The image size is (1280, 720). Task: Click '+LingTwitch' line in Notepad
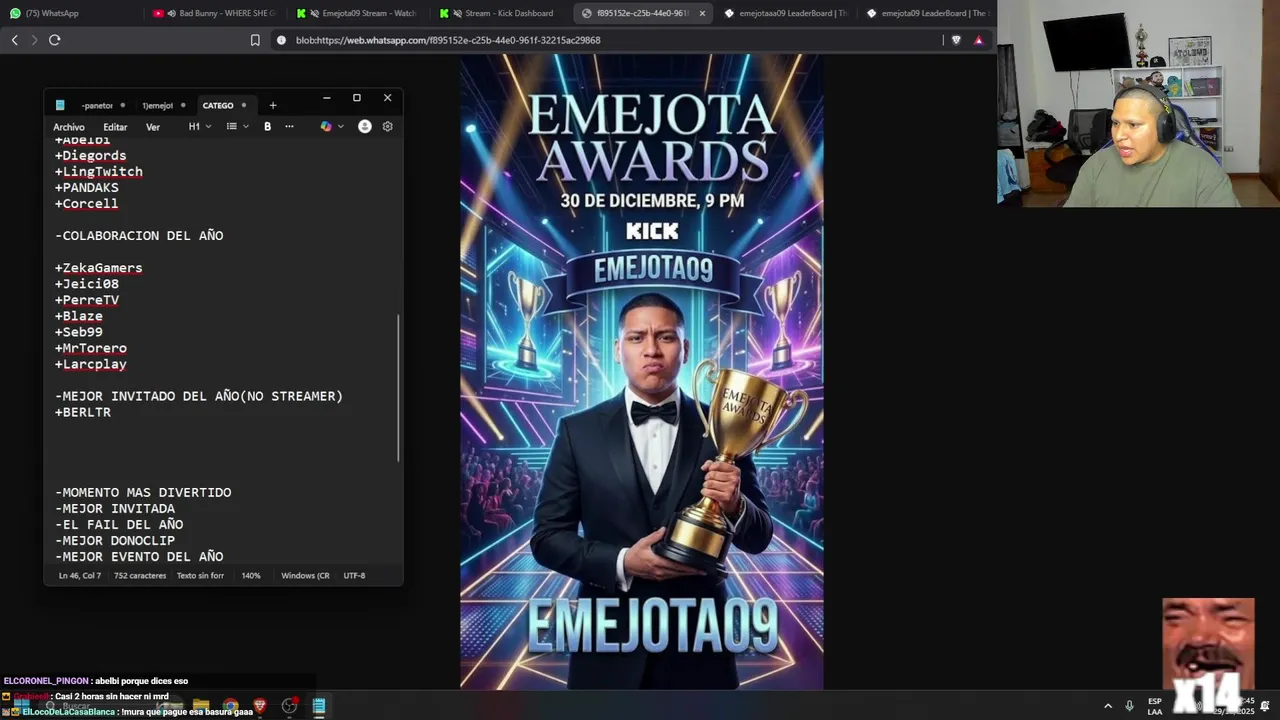pos(99,172)
